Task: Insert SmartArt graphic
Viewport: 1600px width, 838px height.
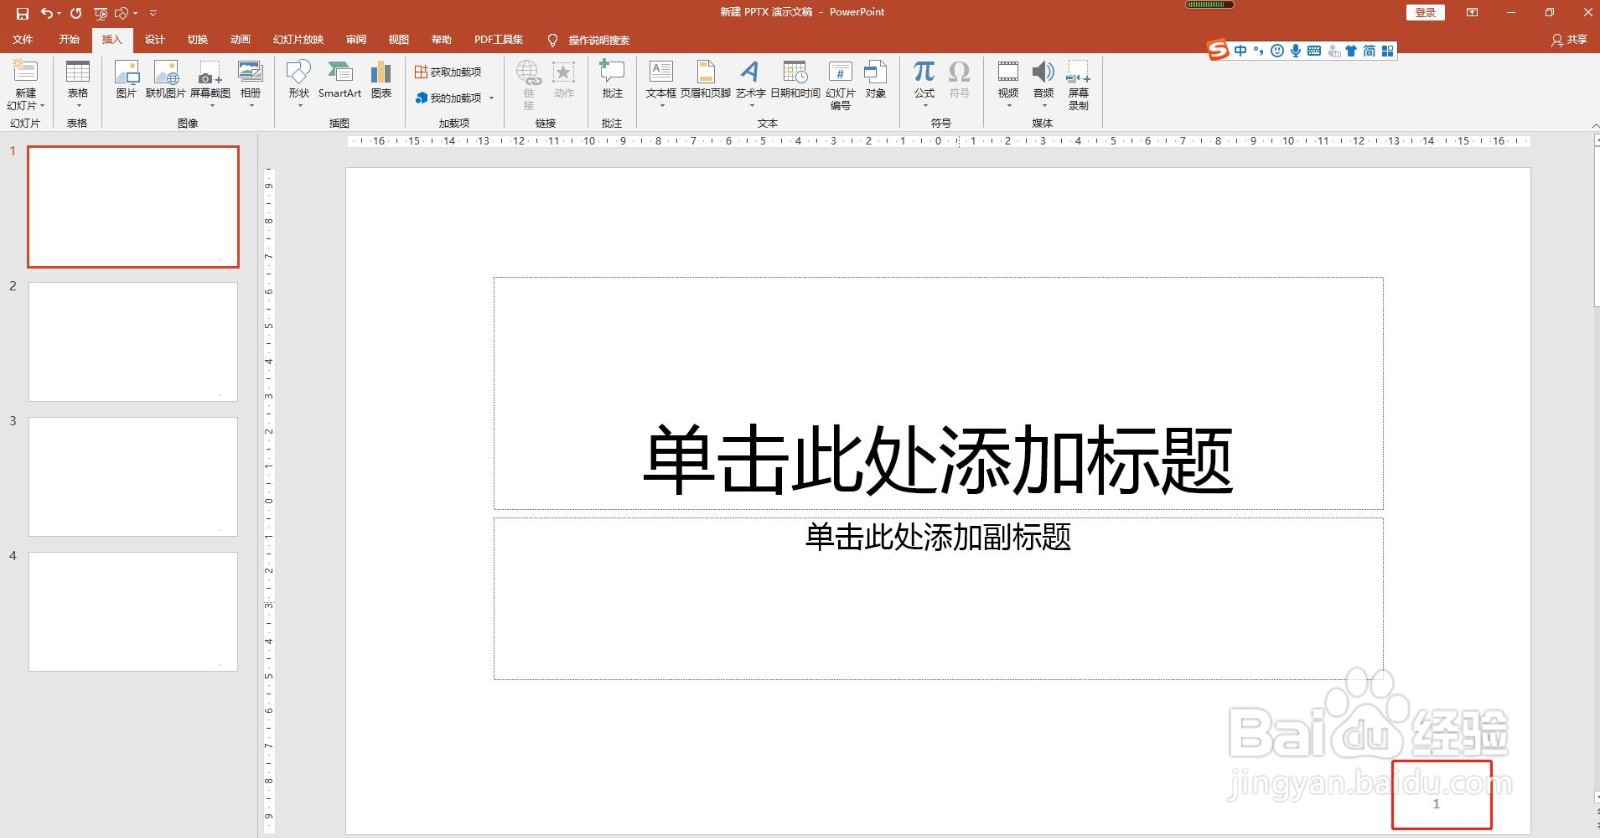Action: [x=340, y=80]
